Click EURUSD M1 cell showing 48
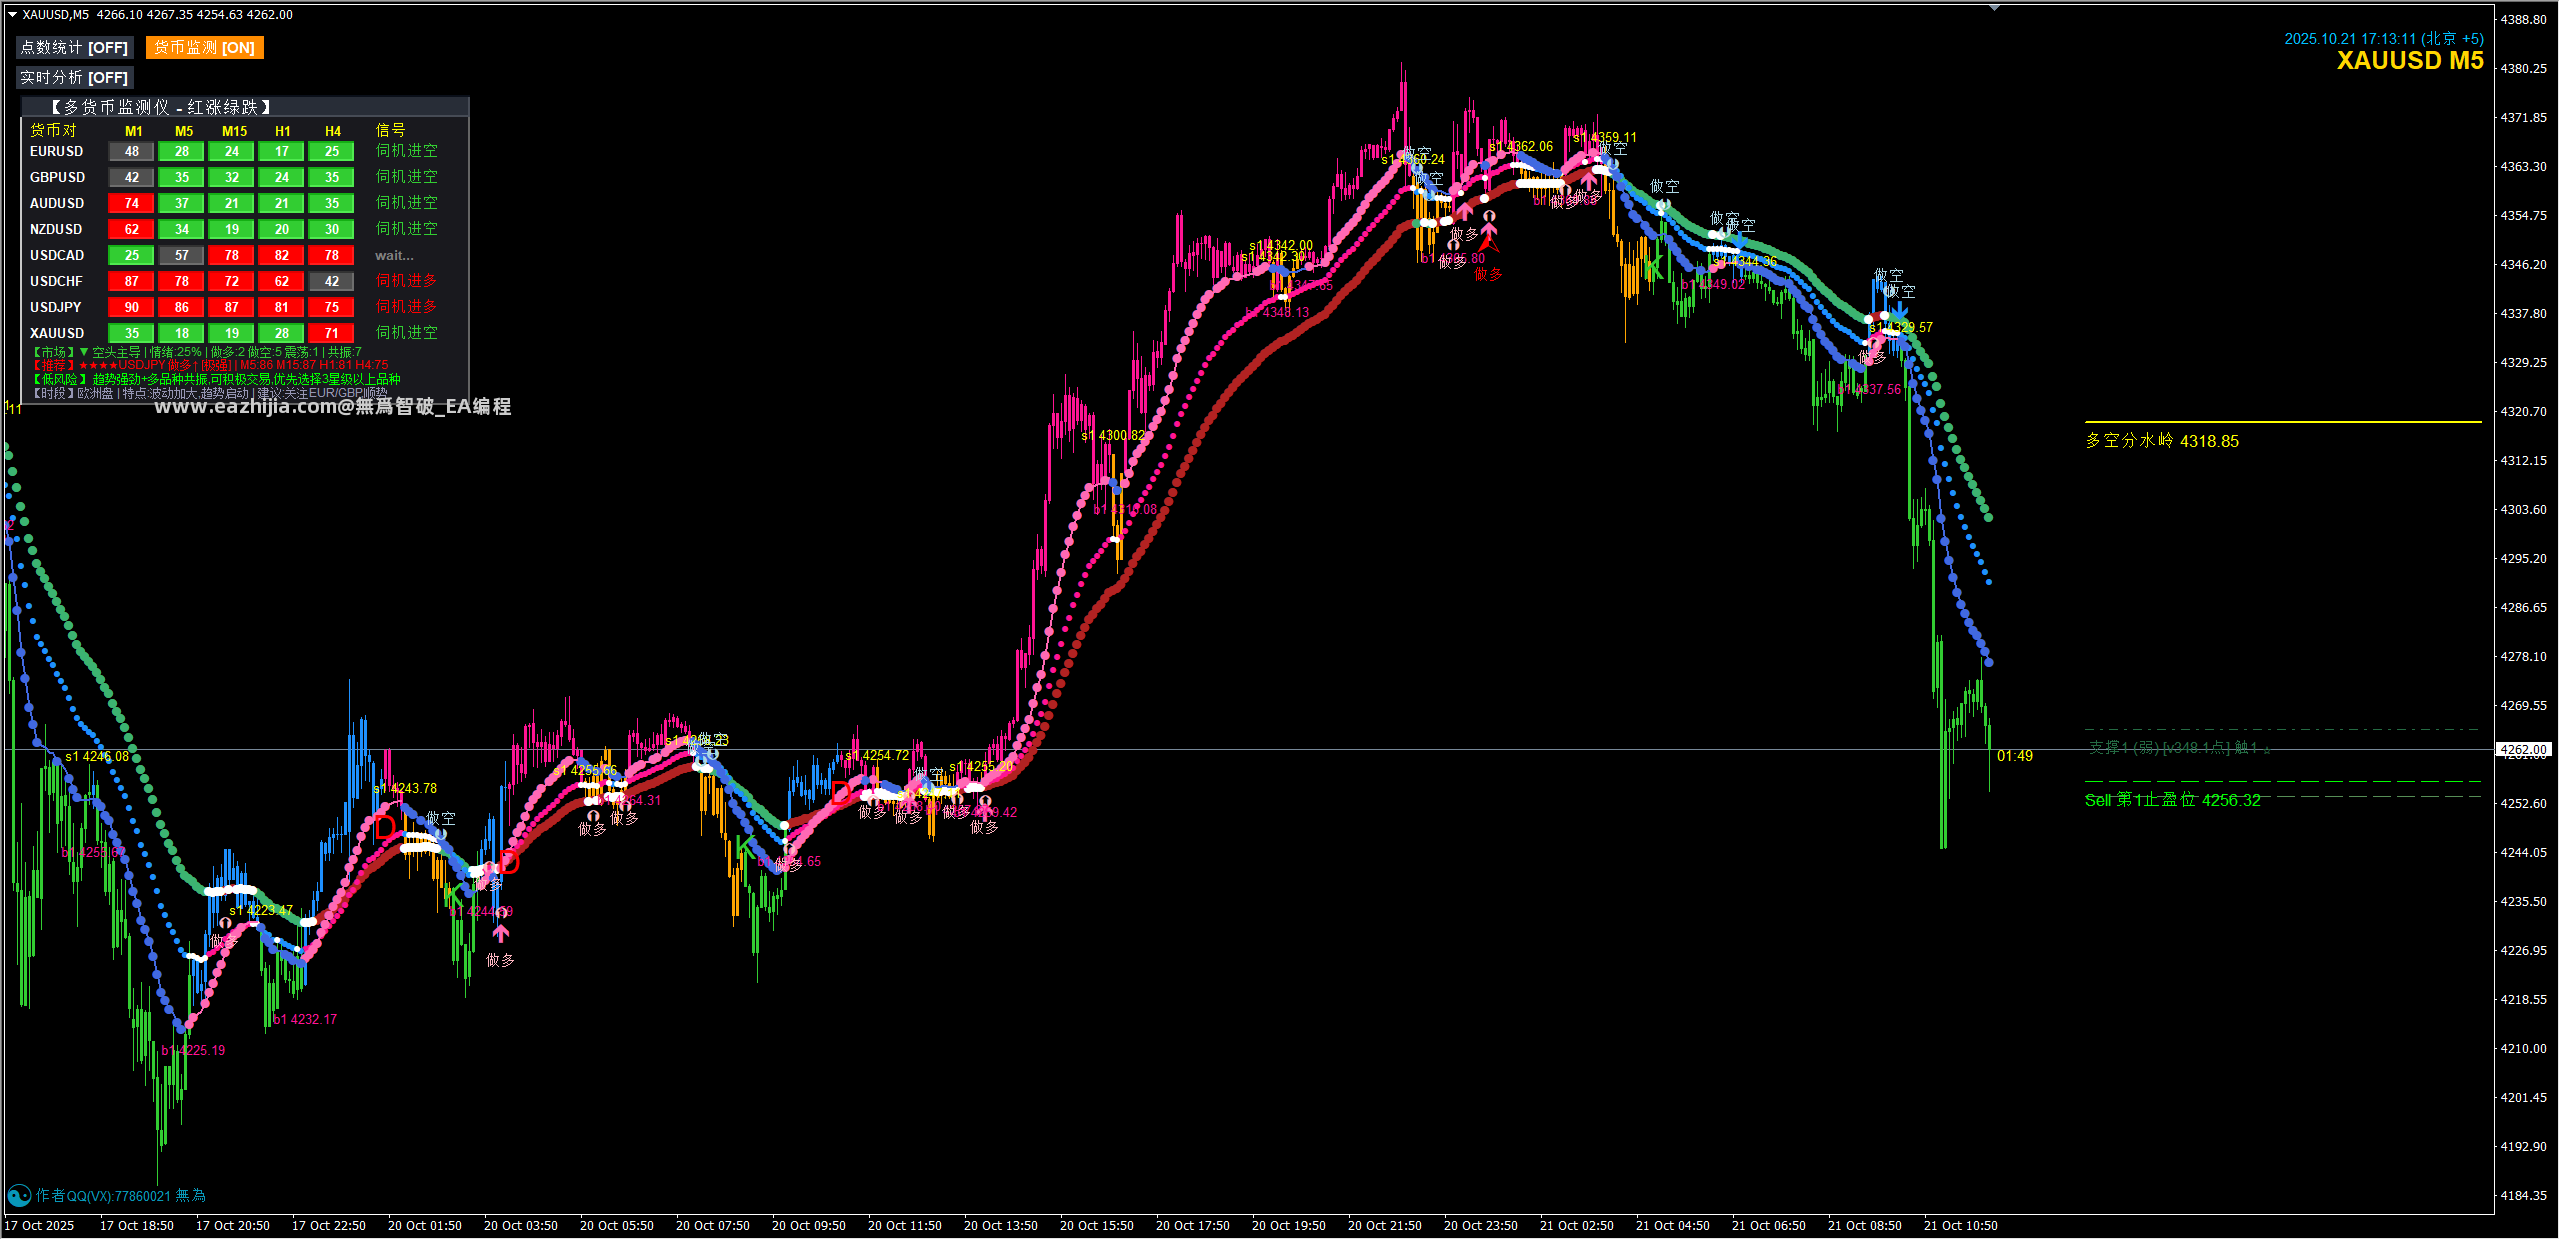Image resolution: width=2560 pixels, height=1240 pixels. (132, 152)
